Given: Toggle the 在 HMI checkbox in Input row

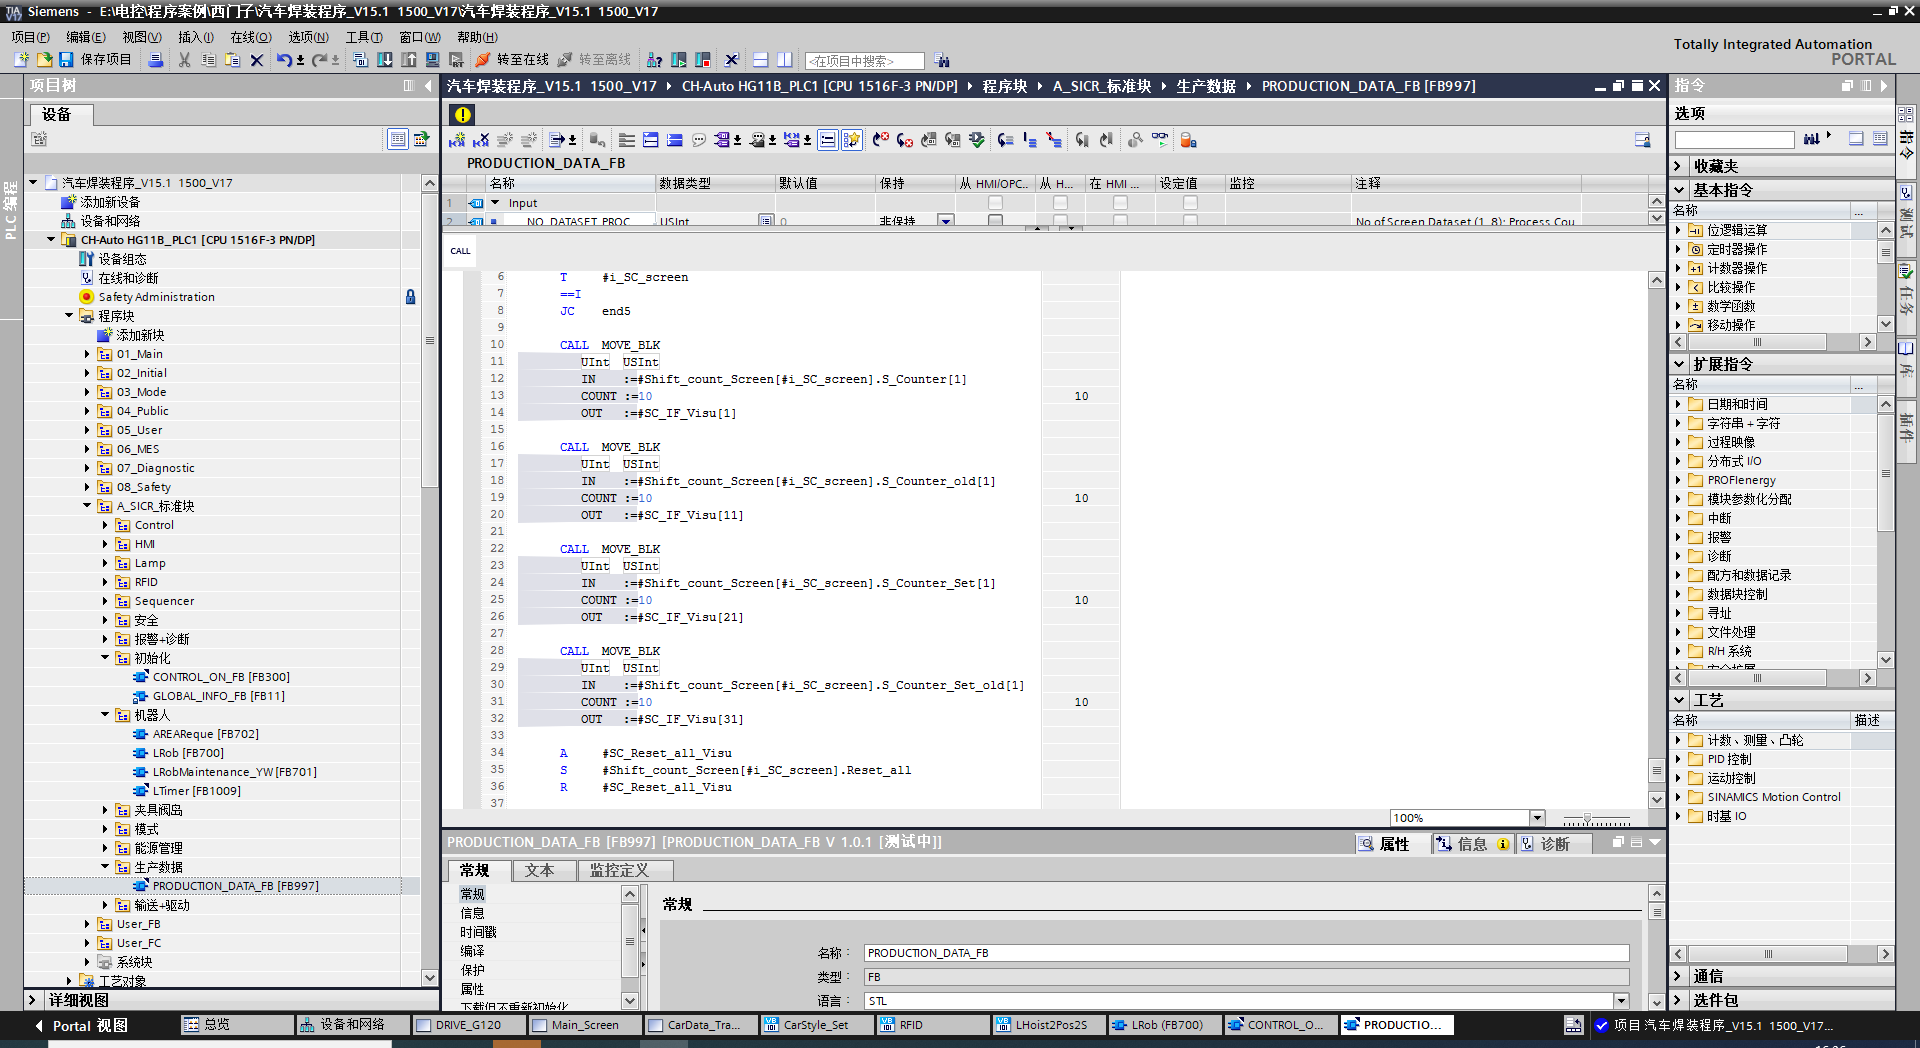Looking at the screenshot, I should [x=1120, y=203].
